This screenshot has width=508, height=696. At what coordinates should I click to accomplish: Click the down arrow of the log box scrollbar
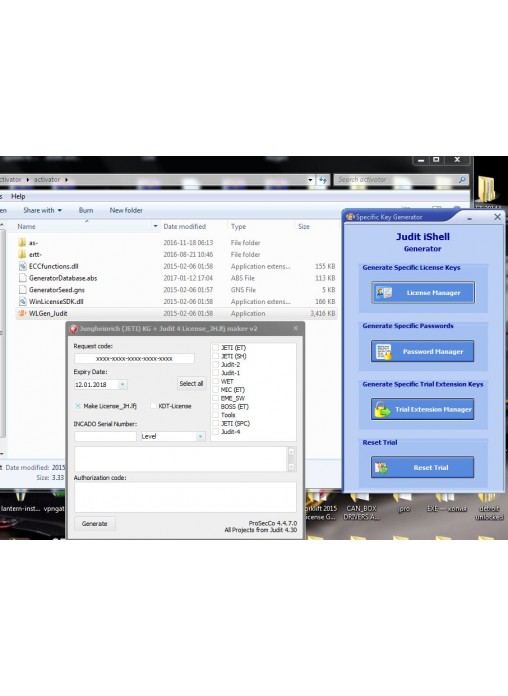[292, 467]
